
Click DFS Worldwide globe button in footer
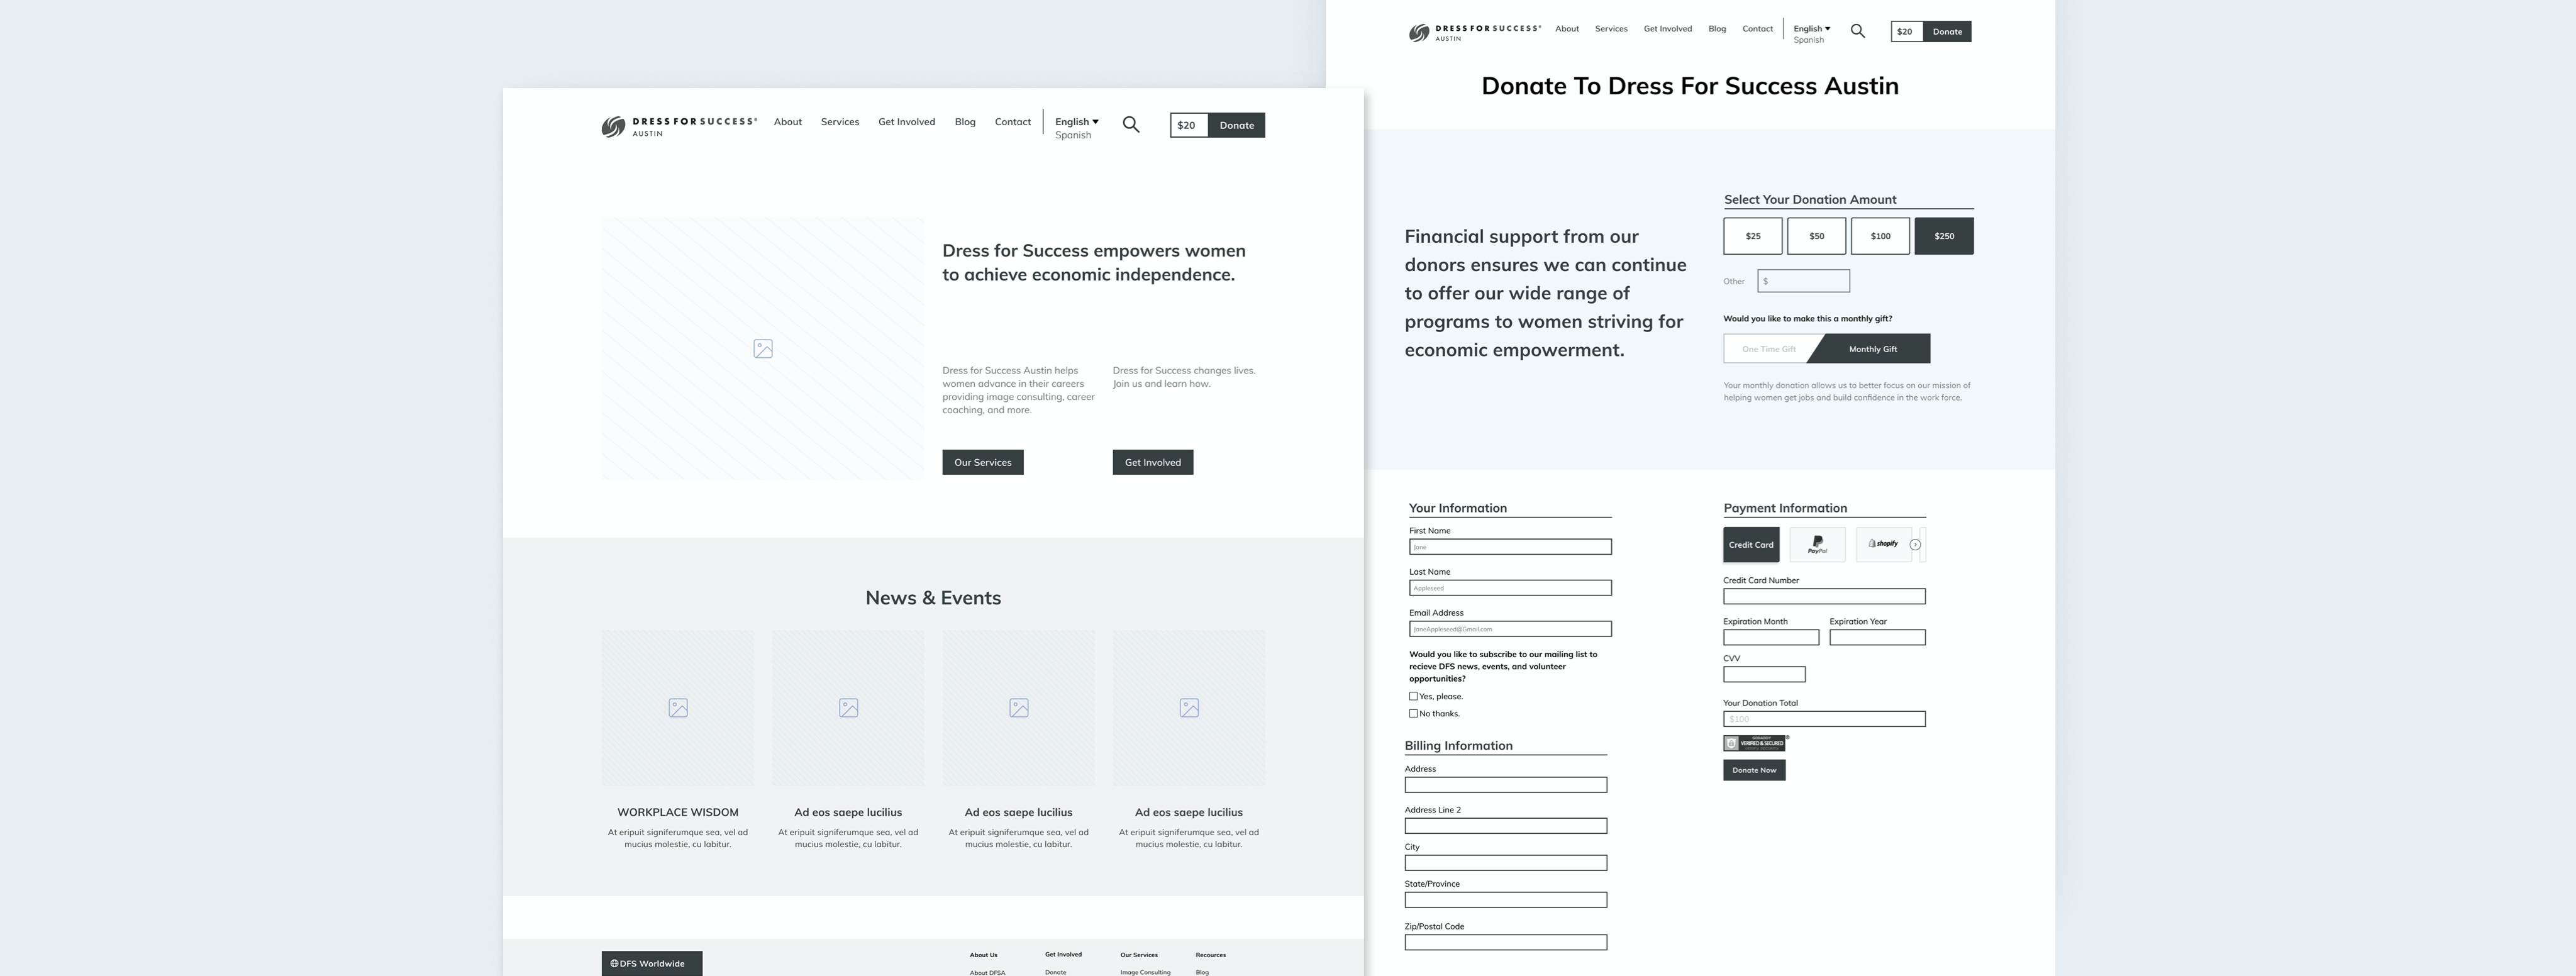tap(652, 963)
